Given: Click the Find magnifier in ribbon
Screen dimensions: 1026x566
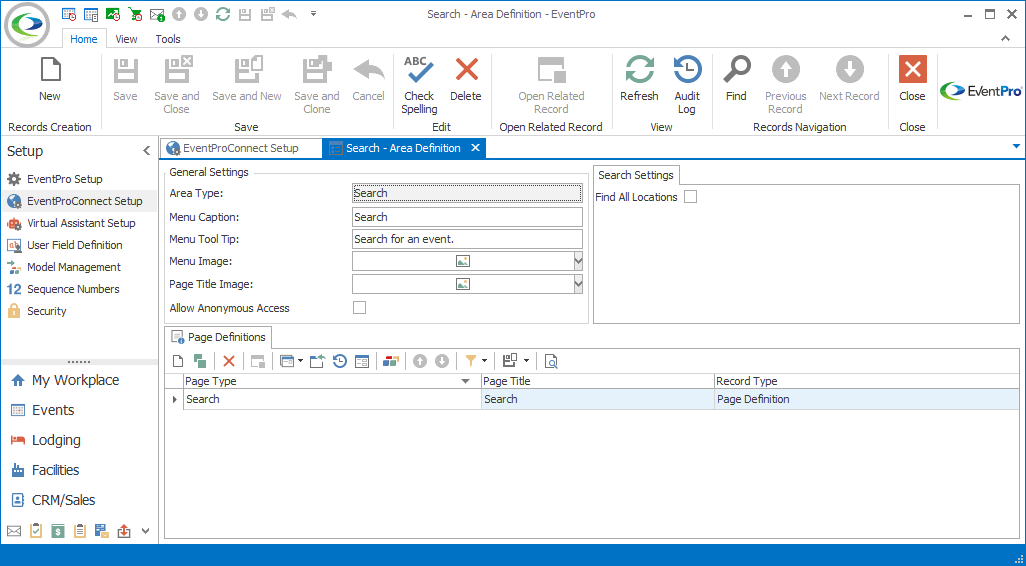Looking at the screenshot, I should click(736, 80).
